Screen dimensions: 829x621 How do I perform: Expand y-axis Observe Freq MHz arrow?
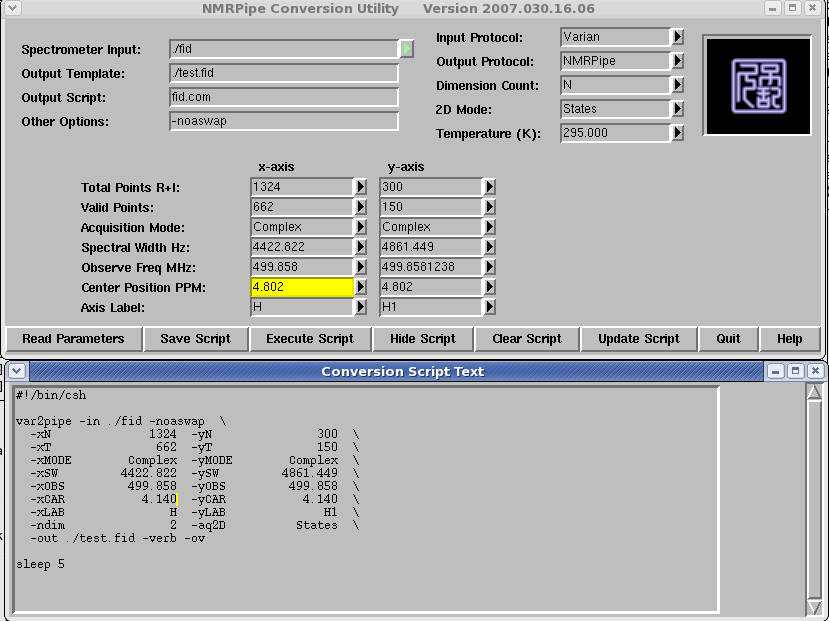[x=490, y=267]
